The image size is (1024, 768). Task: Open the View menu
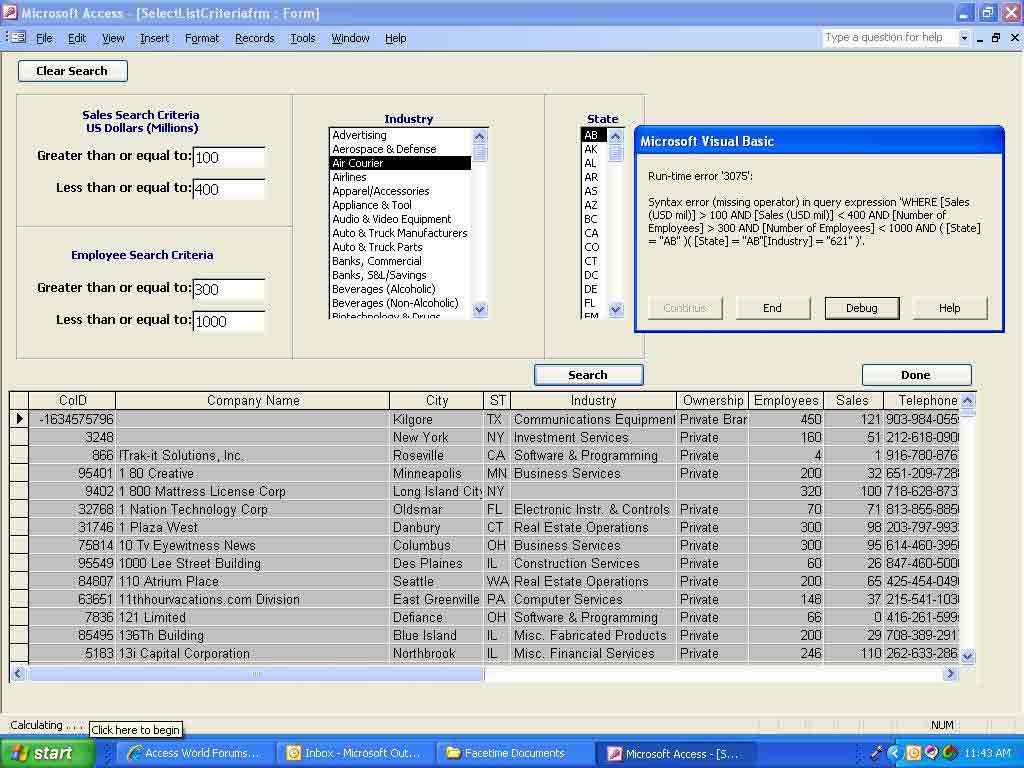click(x=113, y=39)
